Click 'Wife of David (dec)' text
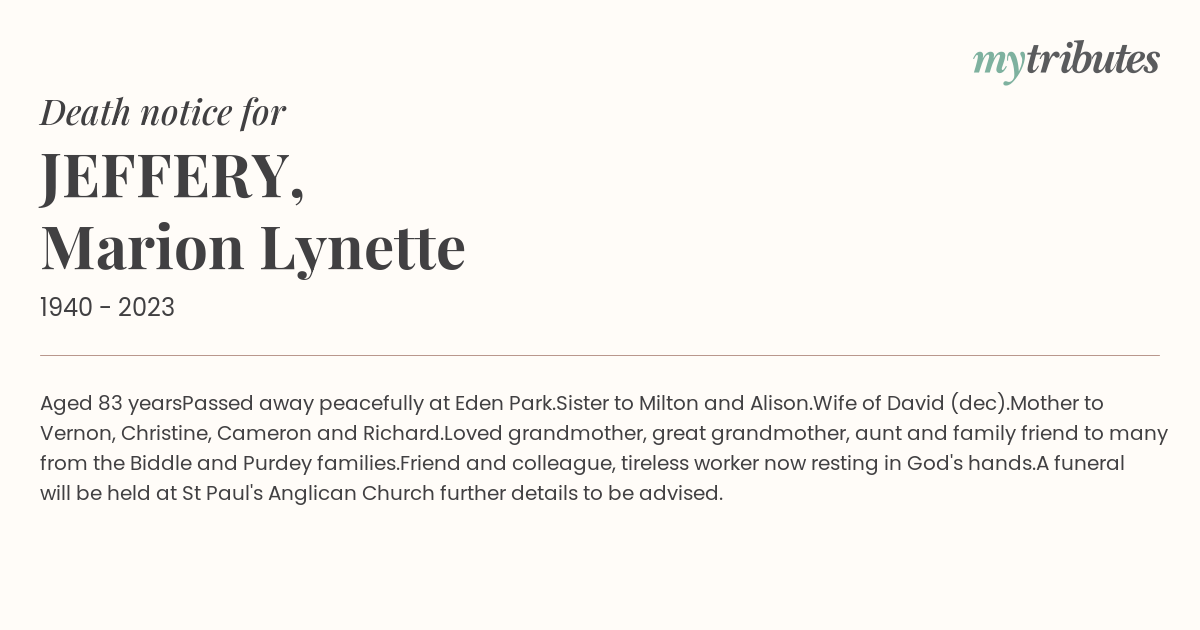The width and height of the screenshot is (1200, 630). coord(910,403)
